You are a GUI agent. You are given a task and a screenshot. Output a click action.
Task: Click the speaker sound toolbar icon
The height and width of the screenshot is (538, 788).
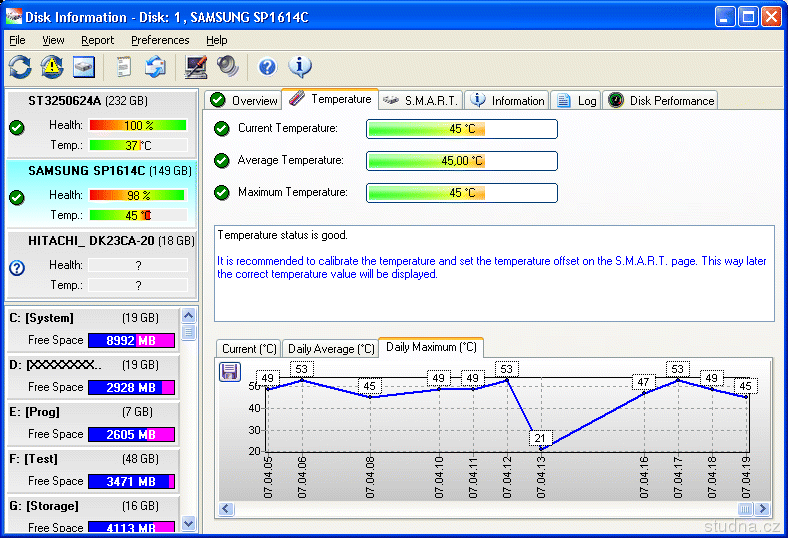[228, 67]
